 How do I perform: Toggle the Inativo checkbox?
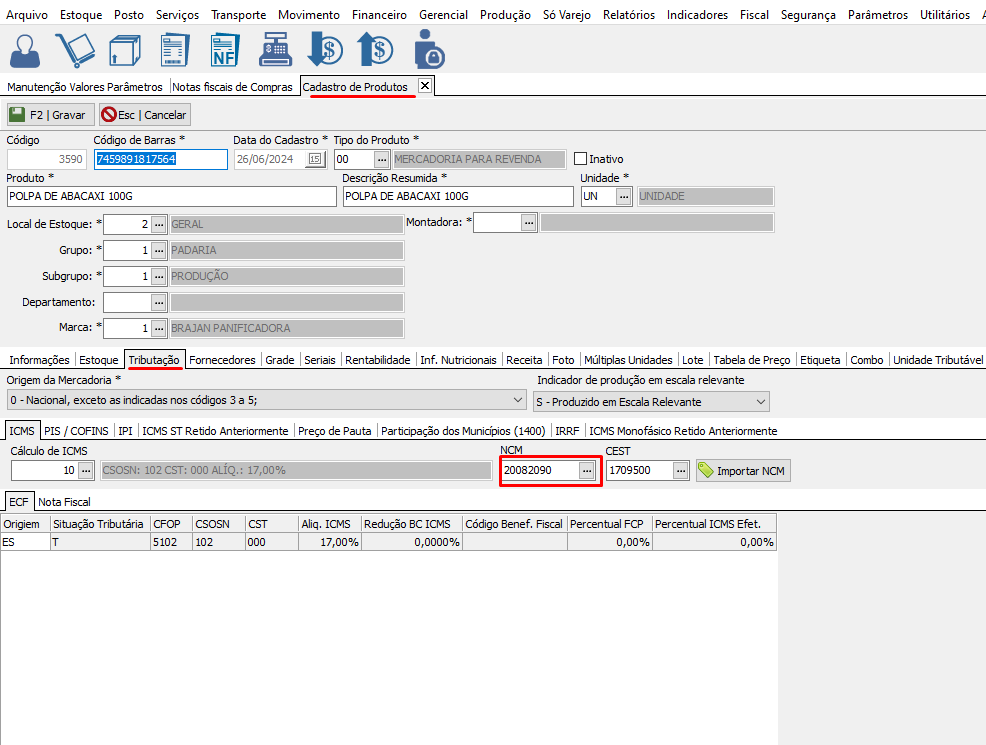[x=580, y=159]
